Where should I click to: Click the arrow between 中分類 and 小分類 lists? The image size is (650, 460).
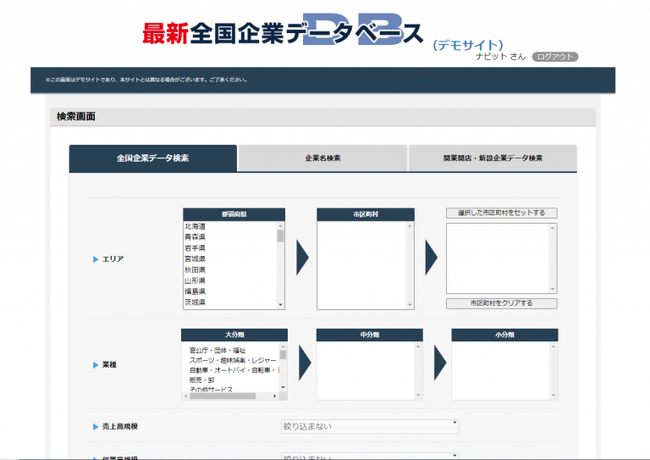tap(431, 364)
